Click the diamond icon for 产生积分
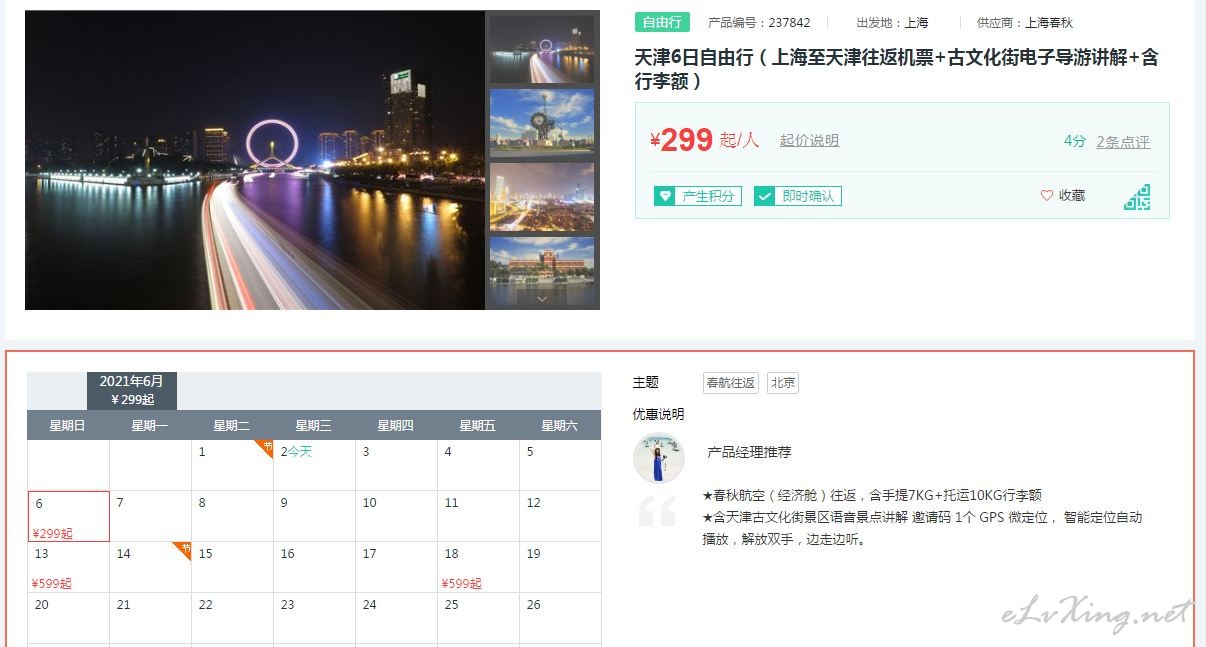Viewport: 1206px width, 647px height. coord(665,196)
